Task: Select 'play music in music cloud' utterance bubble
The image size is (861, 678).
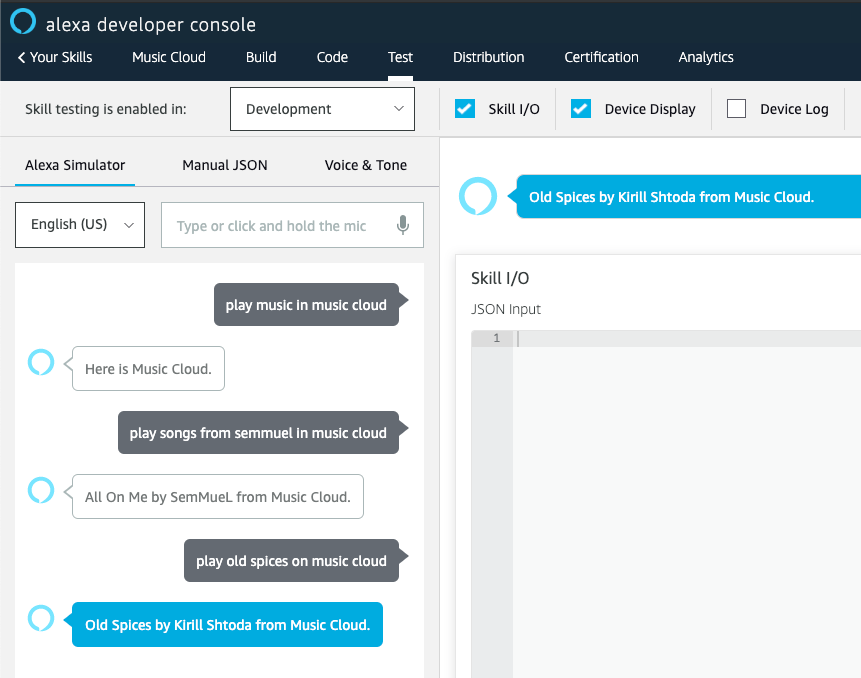Action: pos(306,305)
